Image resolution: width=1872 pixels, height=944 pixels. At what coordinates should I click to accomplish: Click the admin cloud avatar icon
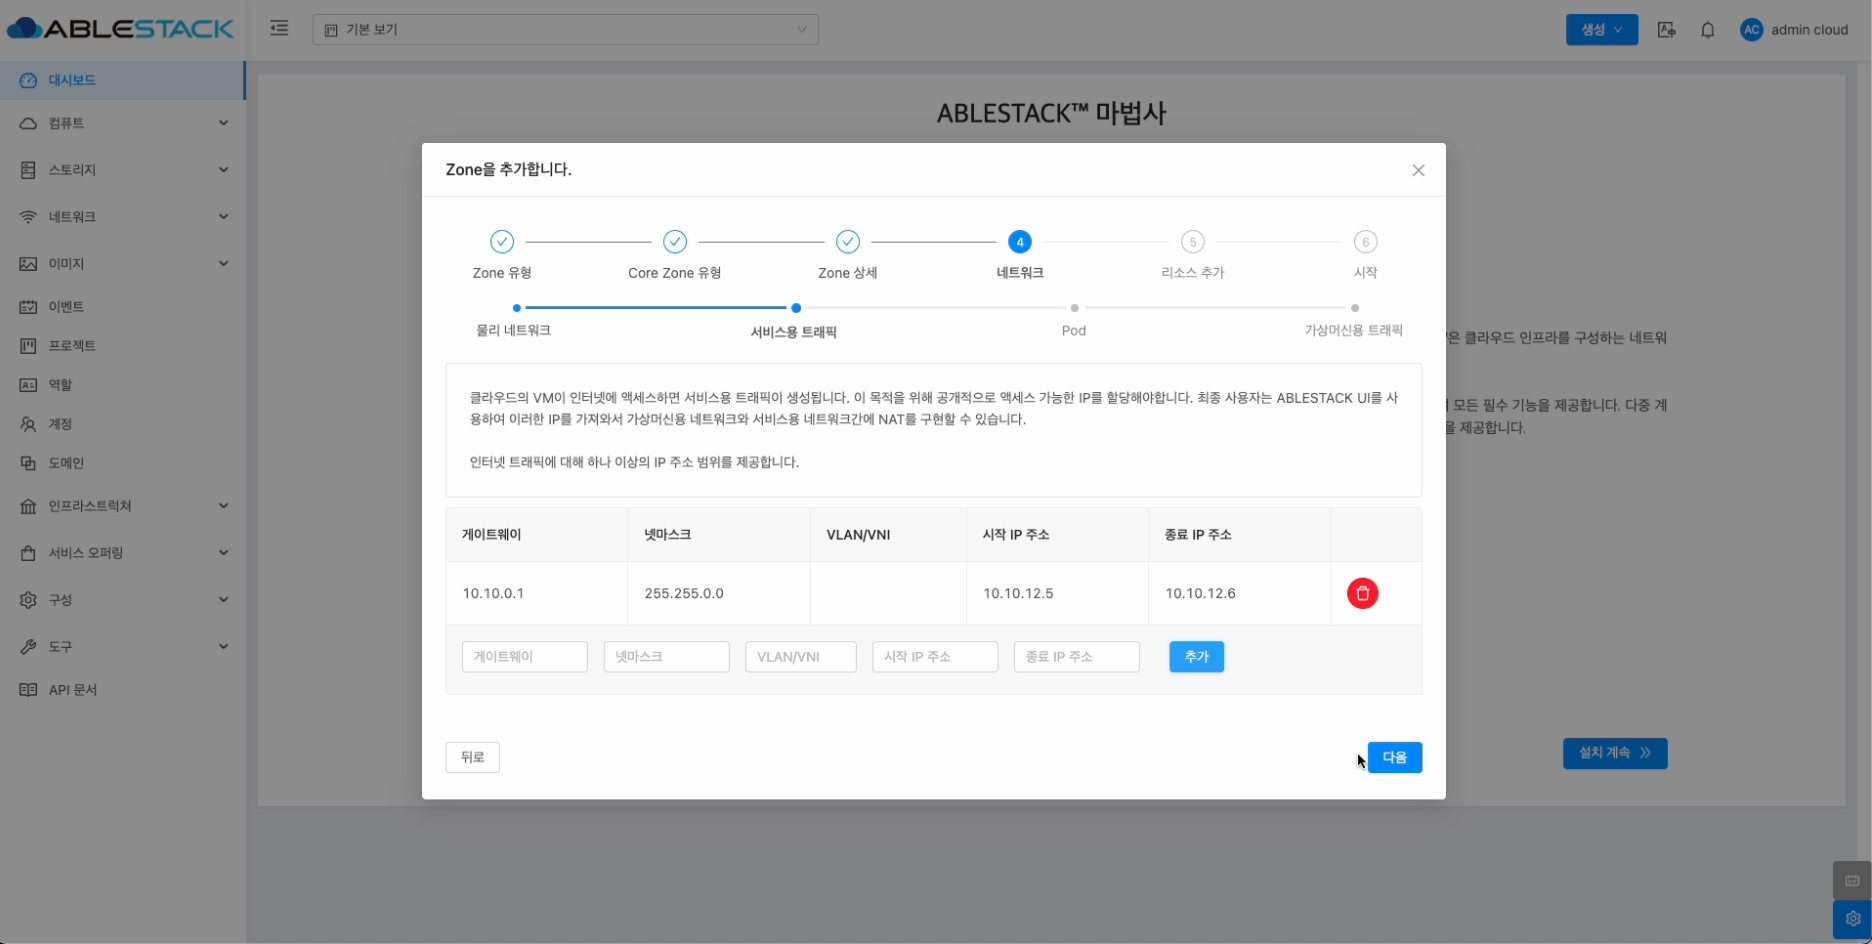click(1751, 30)
